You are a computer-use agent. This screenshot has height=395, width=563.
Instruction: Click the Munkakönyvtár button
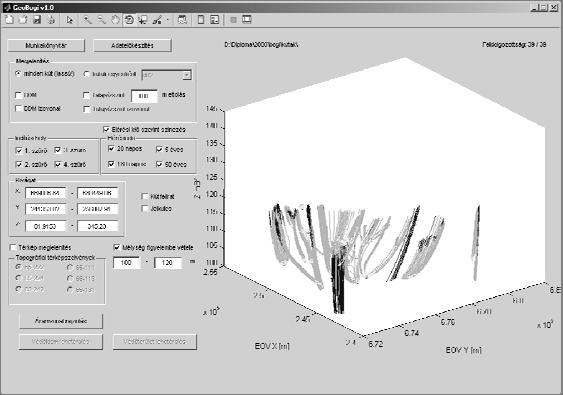coord(46,45)
